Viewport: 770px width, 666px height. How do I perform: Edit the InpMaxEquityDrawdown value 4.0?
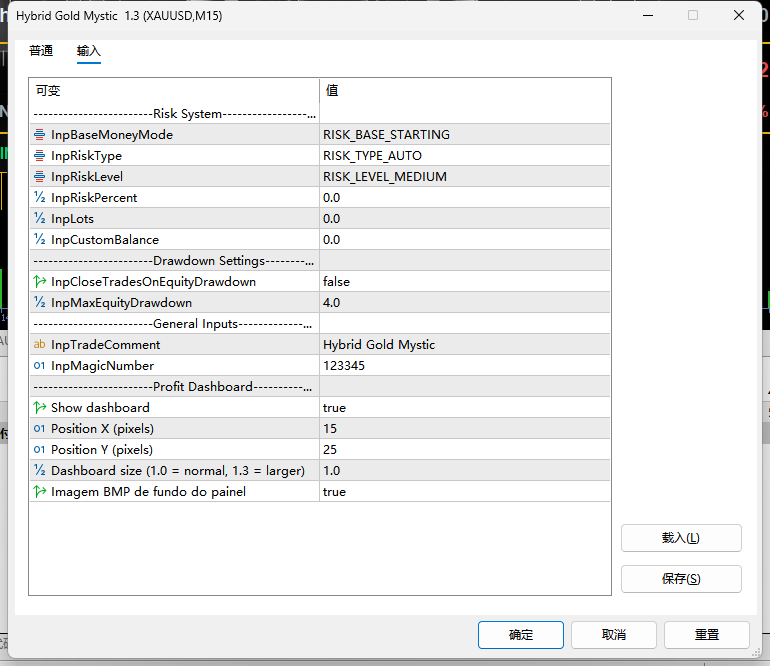click(465, 303)
